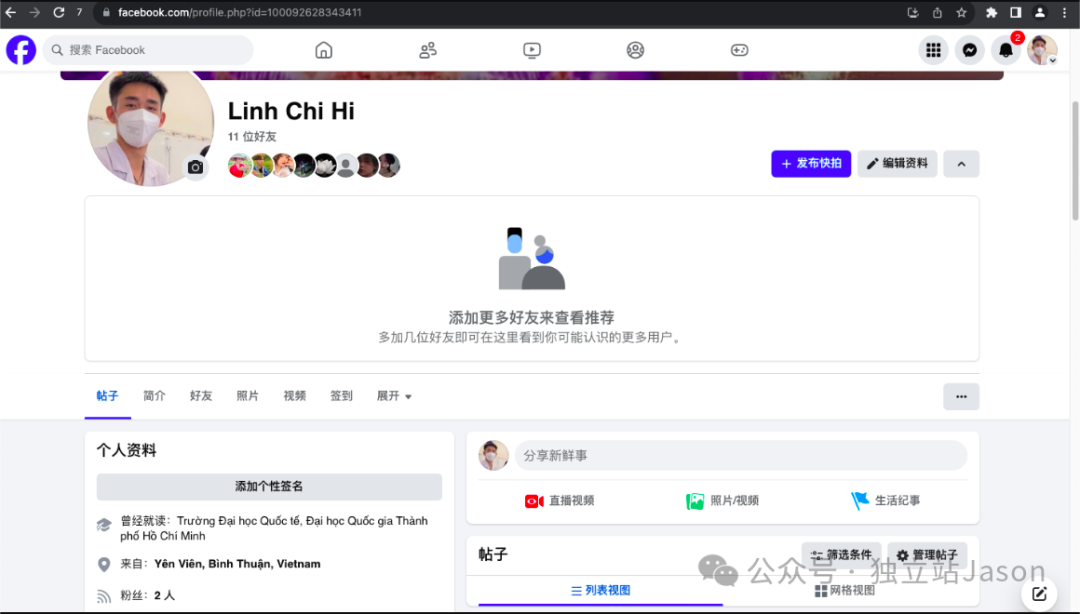The height and width of the screenshot is (614, 1080).
Task: Open the 生活纪事 life event icon
Action: [858, 501]
